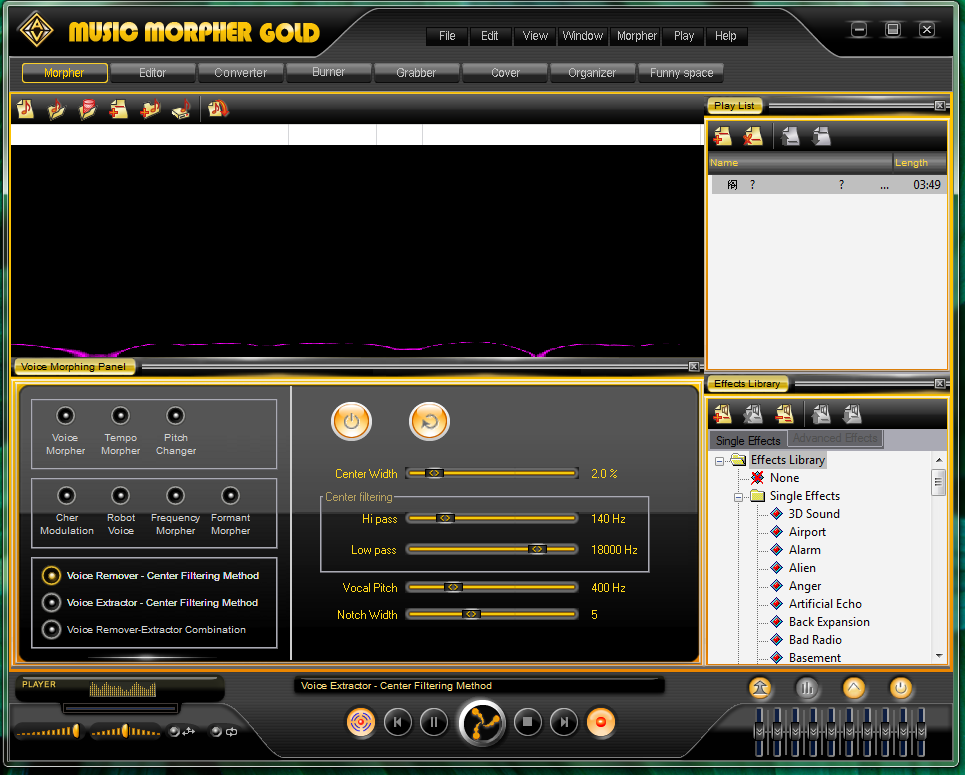This screenshot has height=775, width=965.
Task: Click the purple spiral icon left of playback controls
Action: 361,721
